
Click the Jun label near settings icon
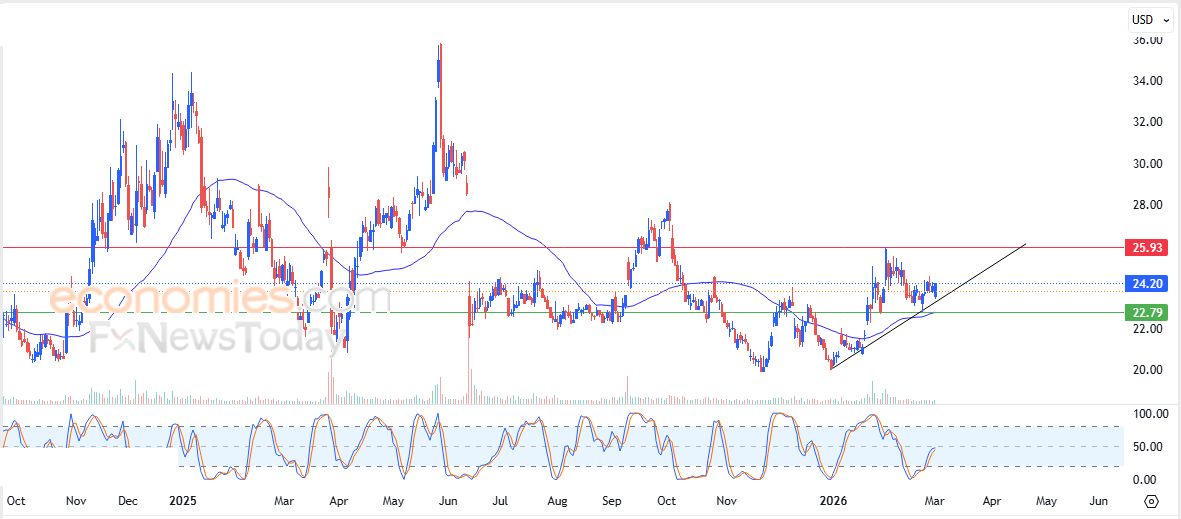(1097, 500)
